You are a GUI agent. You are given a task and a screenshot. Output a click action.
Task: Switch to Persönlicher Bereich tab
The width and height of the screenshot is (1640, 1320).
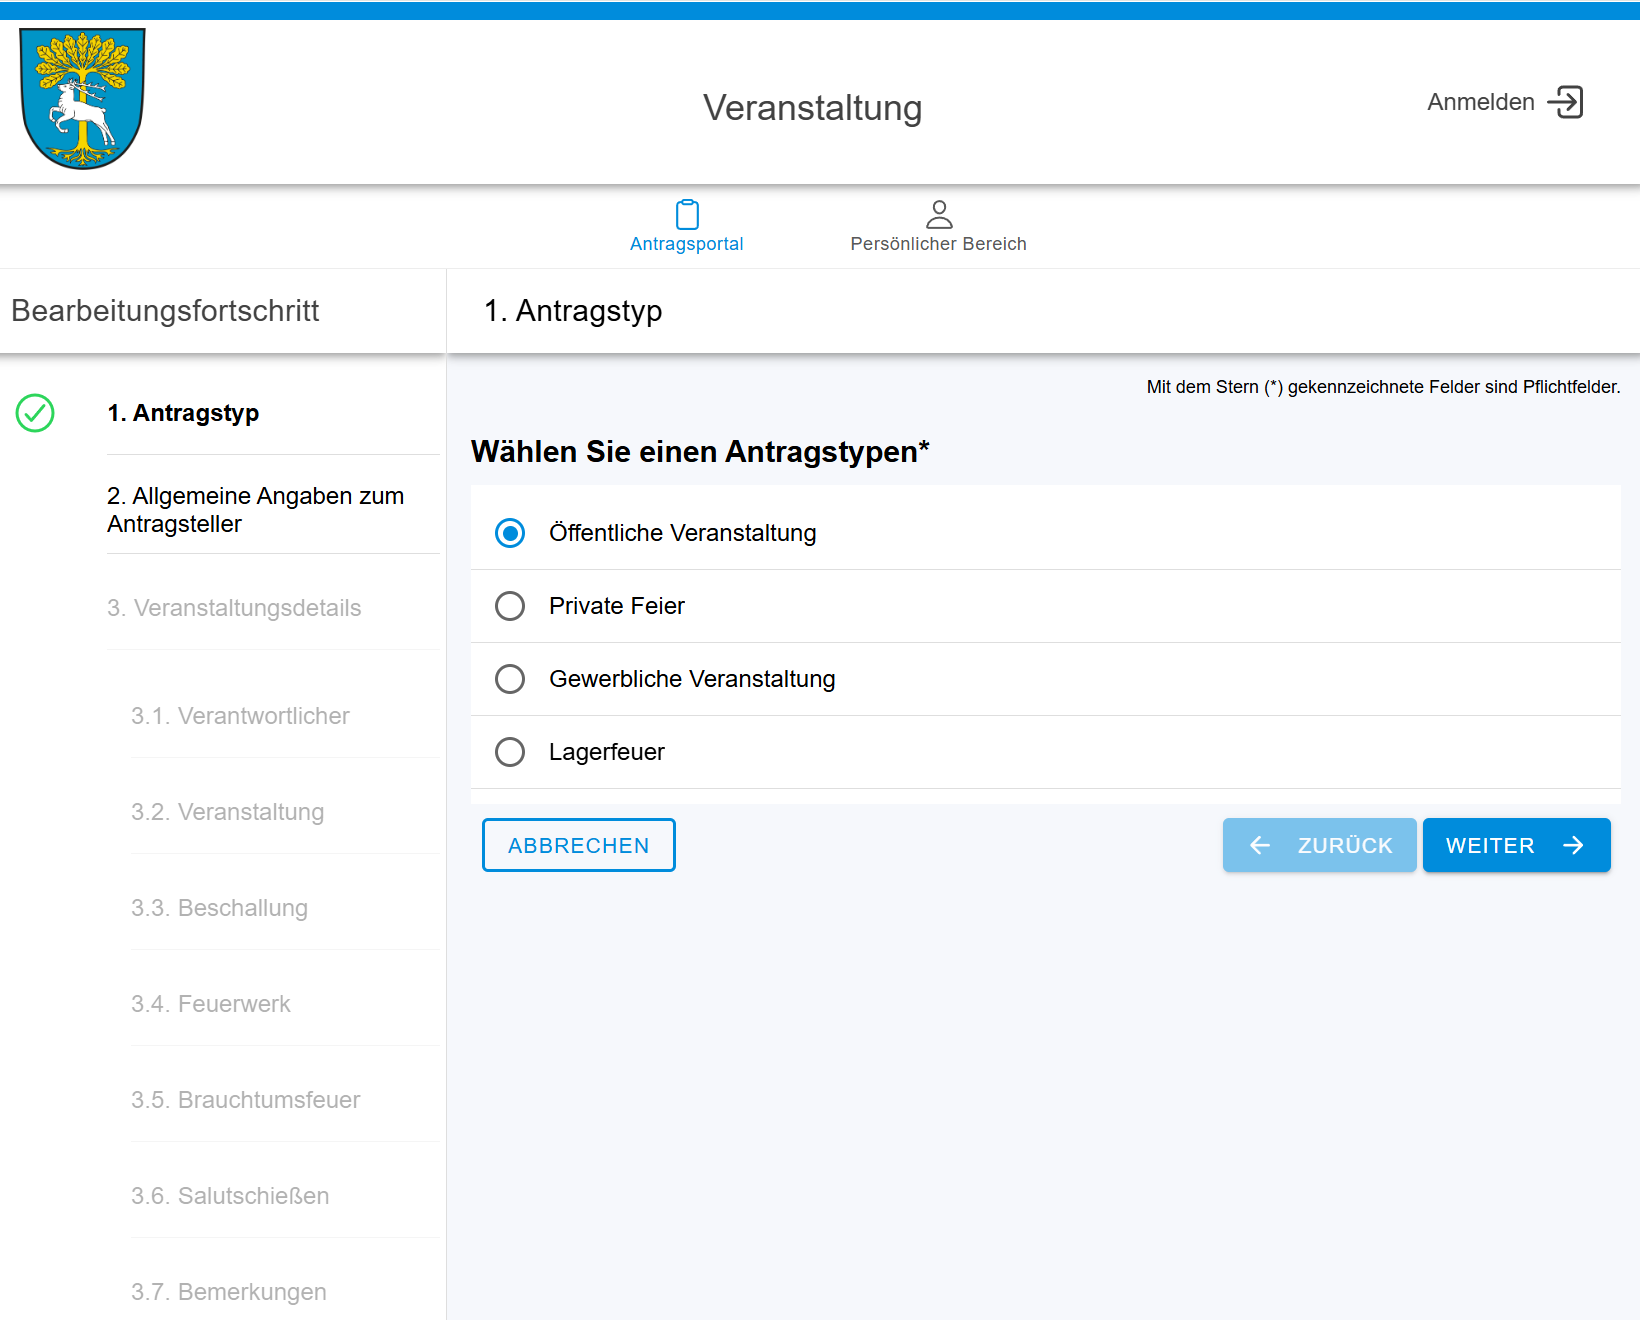coord(938,244)
